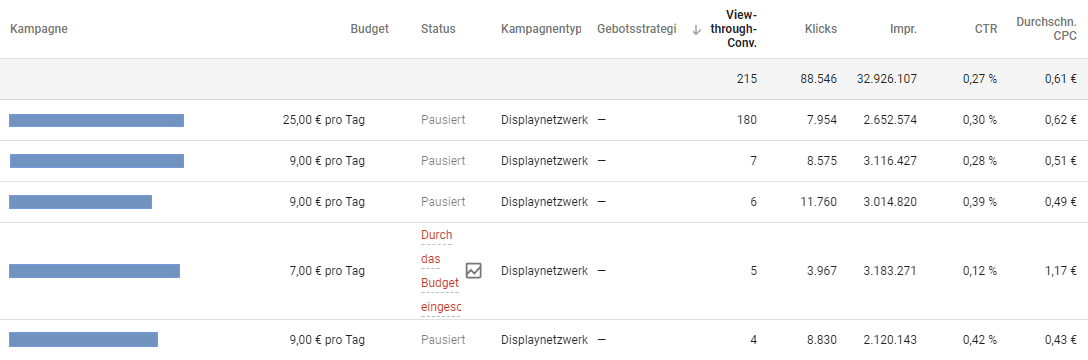Open the campaign with 25,00 € budget

click(96, 120)
